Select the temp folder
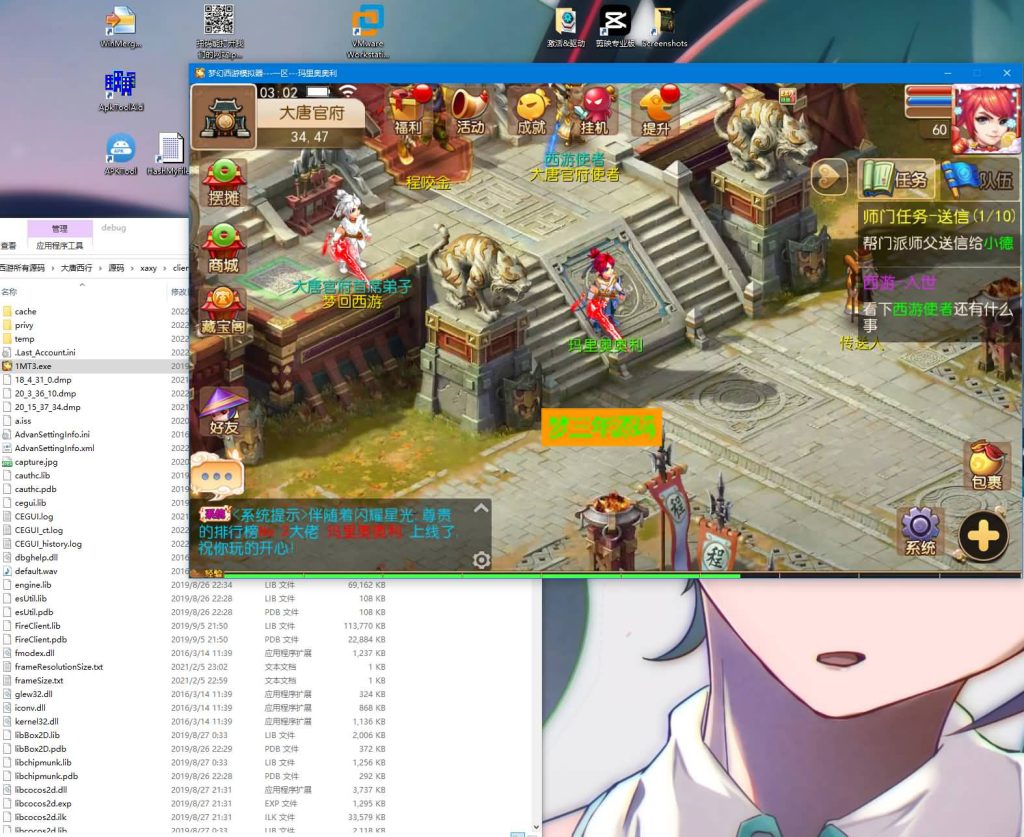The width and height of the screenshot is (1024, 837). coord(24,339)
